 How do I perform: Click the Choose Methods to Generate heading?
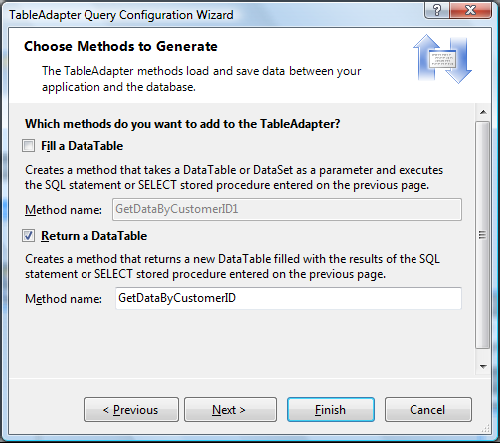(x=121, y=46)
